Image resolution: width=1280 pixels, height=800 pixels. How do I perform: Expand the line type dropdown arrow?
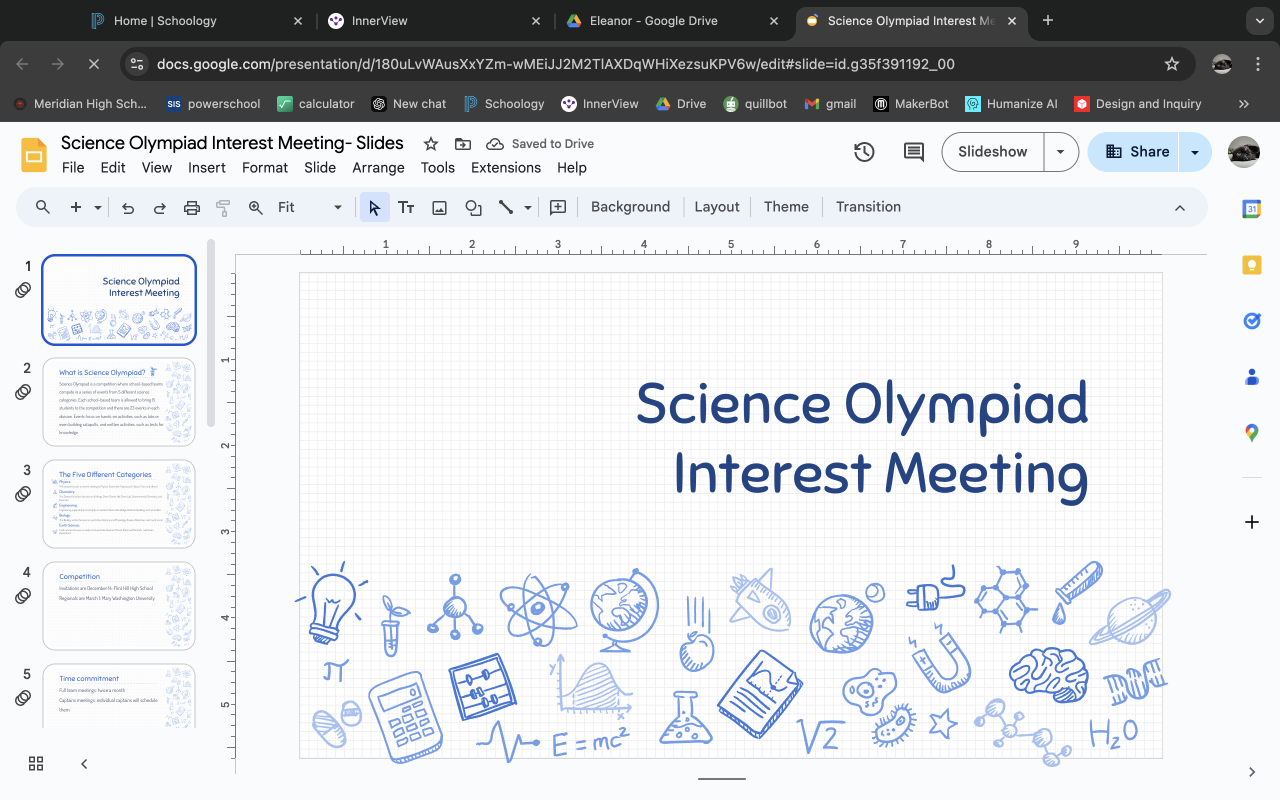click(527, 207)
